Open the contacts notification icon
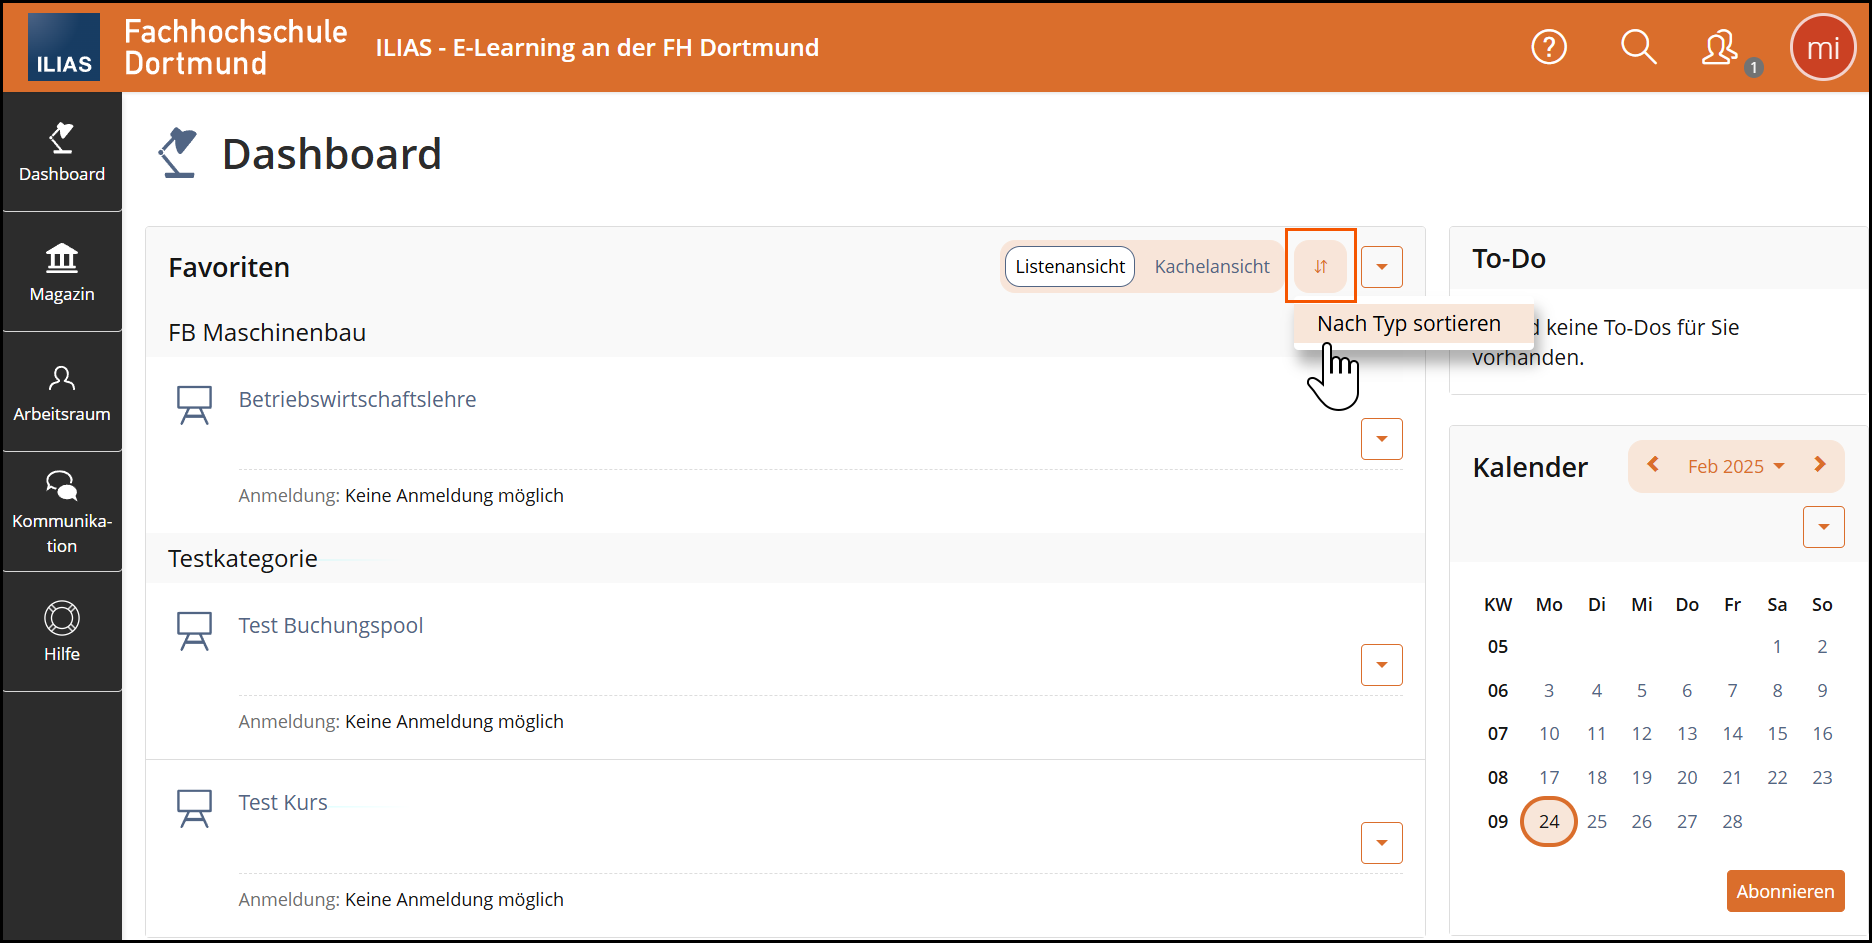This screenshot has height=943, width=1872. (1722, 48)
